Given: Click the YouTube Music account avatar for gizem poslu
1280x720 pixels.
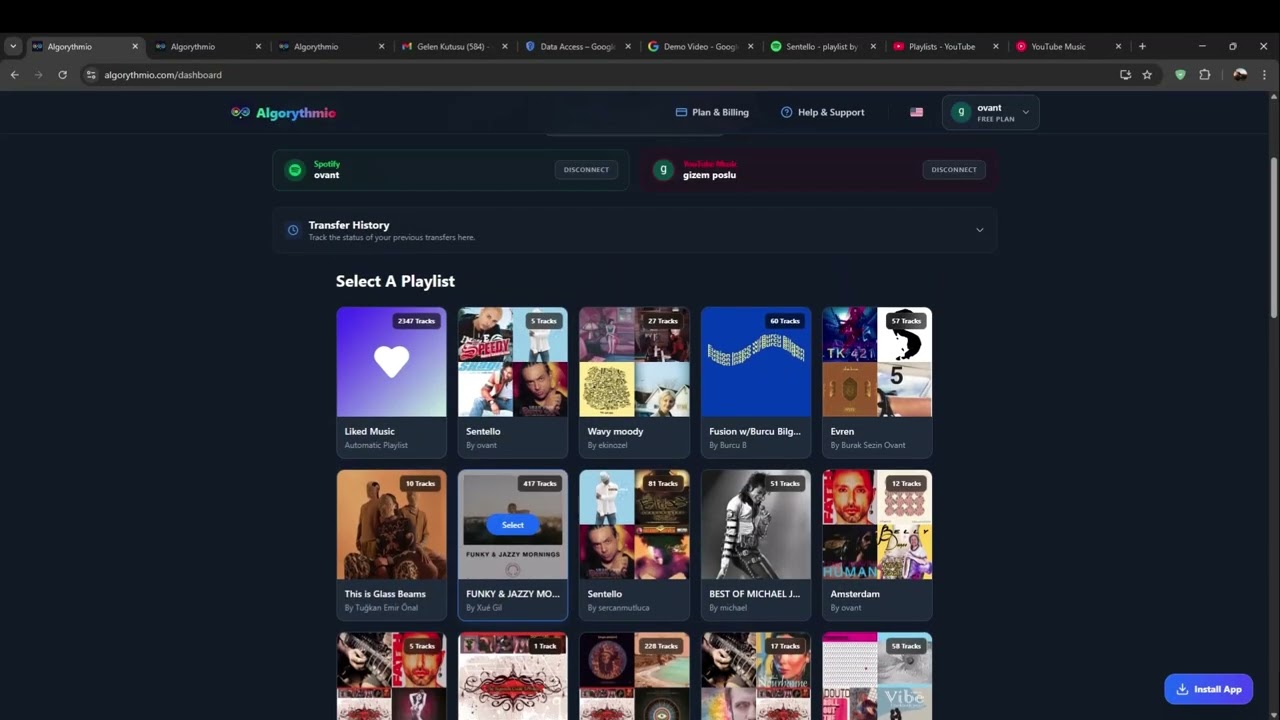Looking at the screenshot, I should [663, 170].
